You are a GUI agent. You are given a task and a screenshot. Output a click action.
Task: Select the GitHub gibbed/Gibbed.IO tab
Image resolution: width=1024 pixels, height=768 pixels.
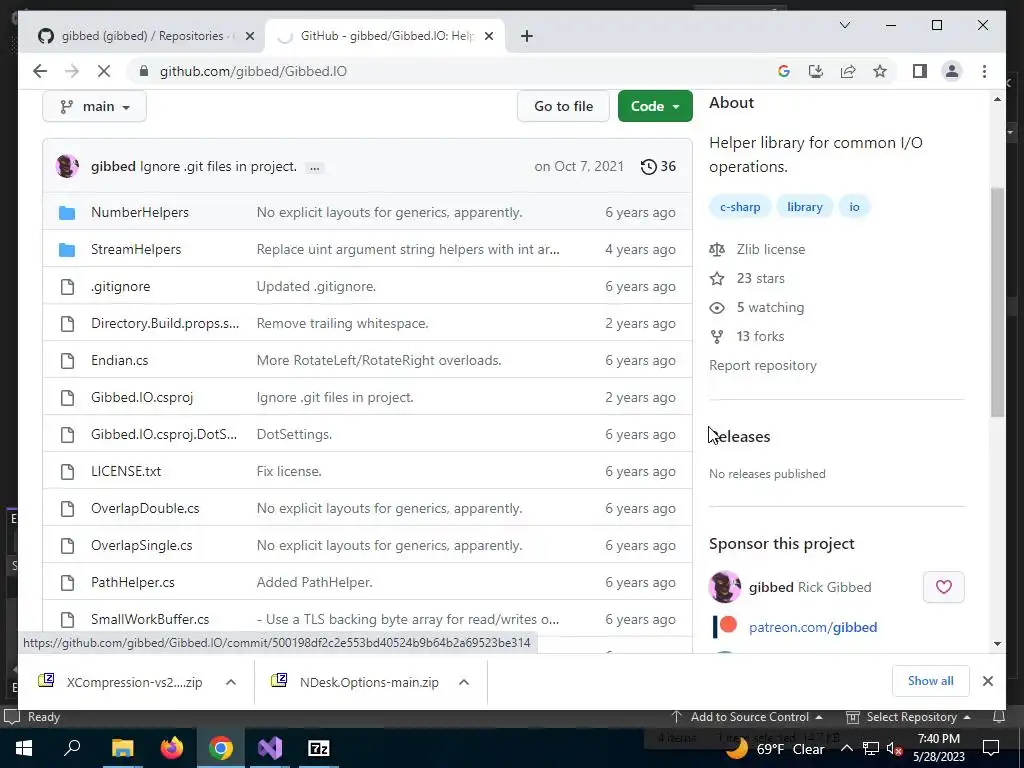coord(383,36)
